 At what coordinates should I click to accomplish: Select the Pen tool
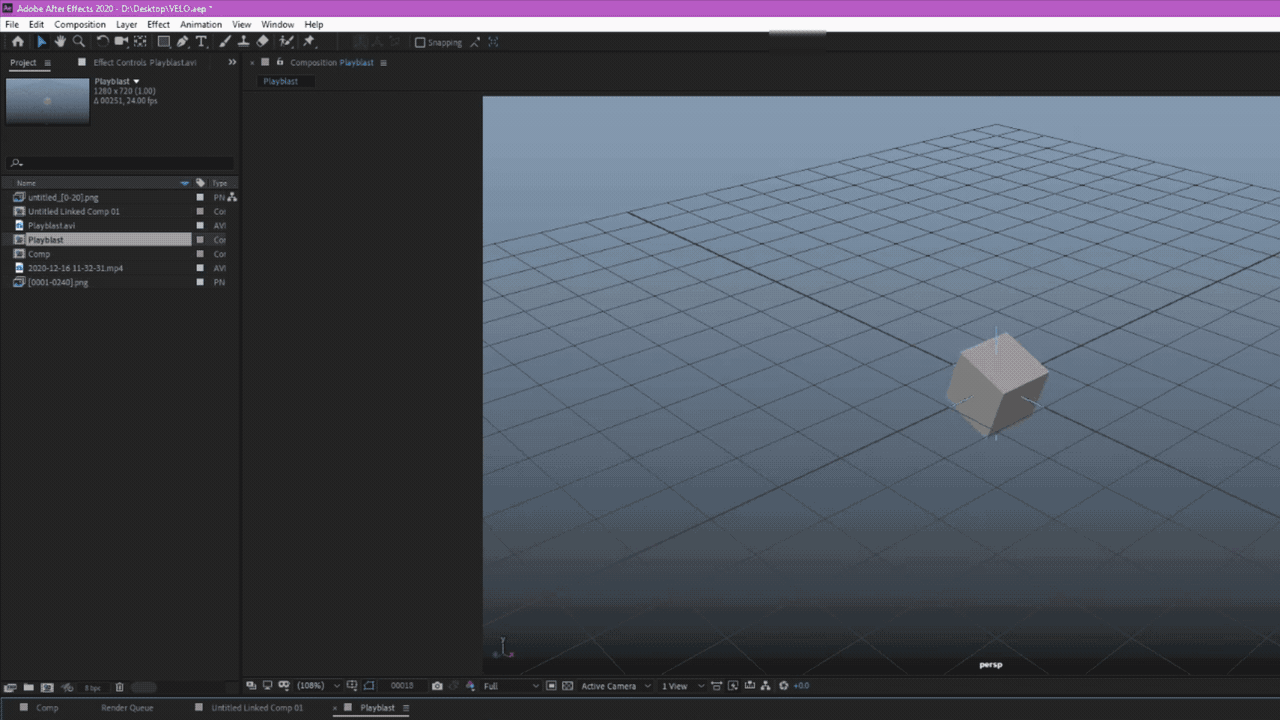(183, 41)
